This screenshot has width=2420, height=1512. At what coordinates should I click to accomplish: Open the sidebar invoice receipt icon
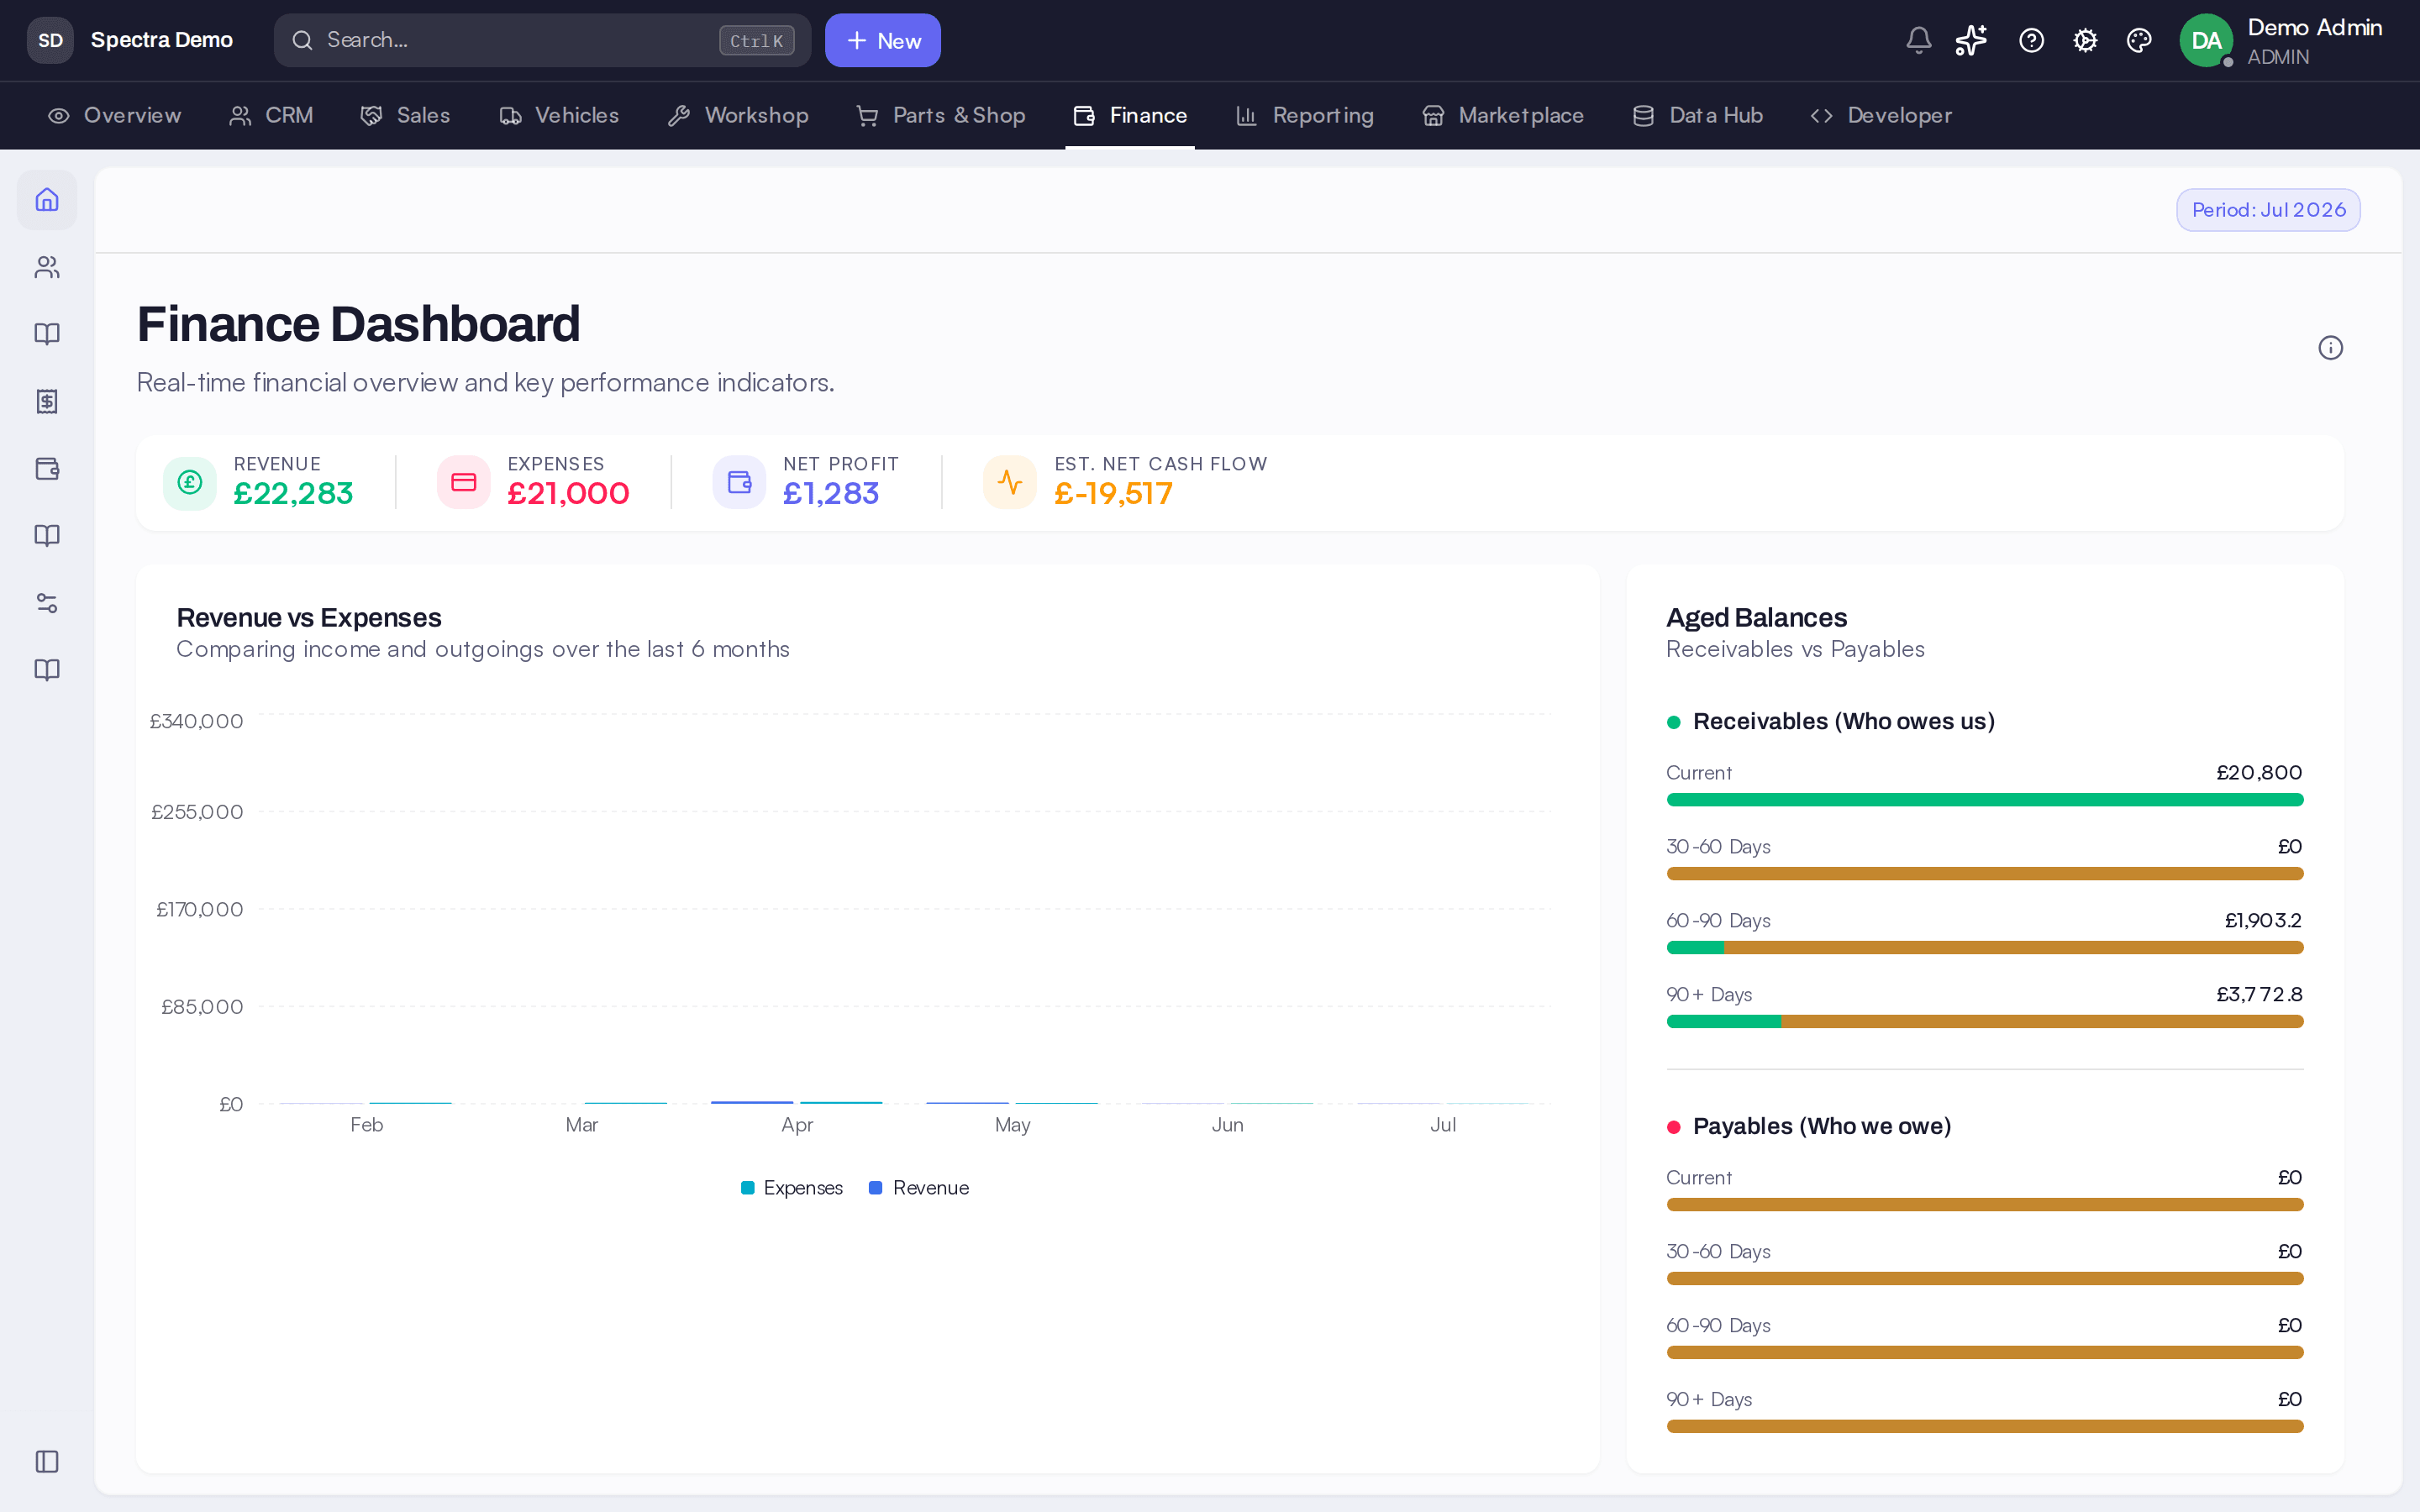(x=47, y=401)
